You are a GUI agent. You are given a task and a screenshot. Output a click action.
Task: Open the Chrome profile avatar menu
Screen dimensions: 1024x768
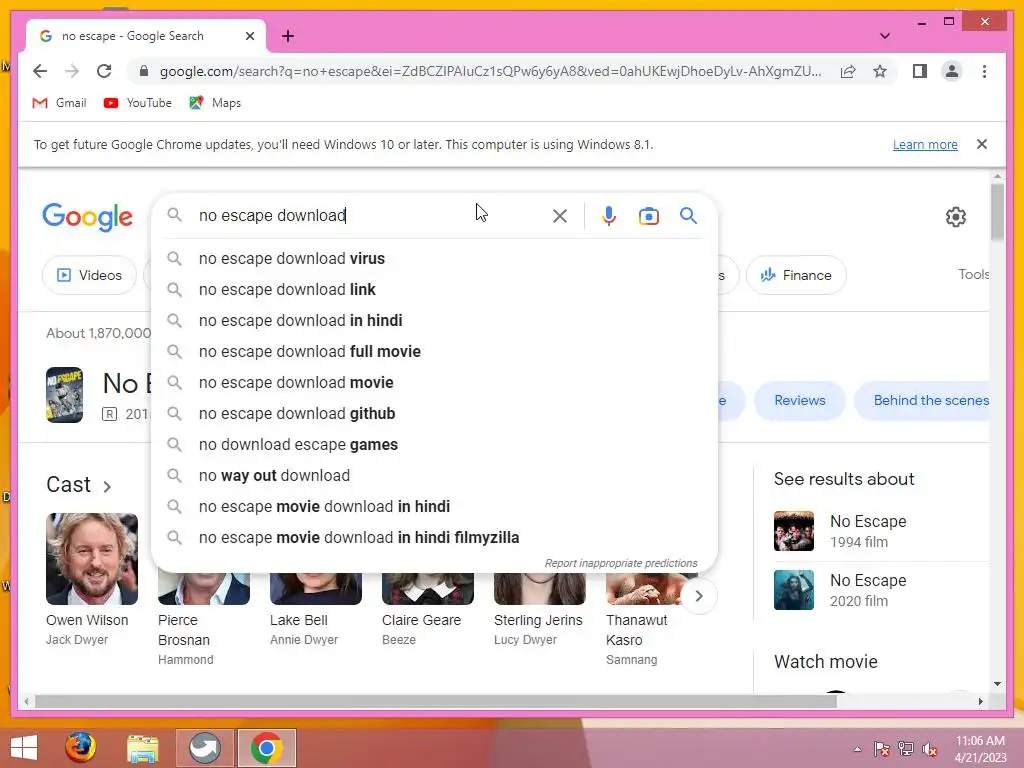point(952,71)
